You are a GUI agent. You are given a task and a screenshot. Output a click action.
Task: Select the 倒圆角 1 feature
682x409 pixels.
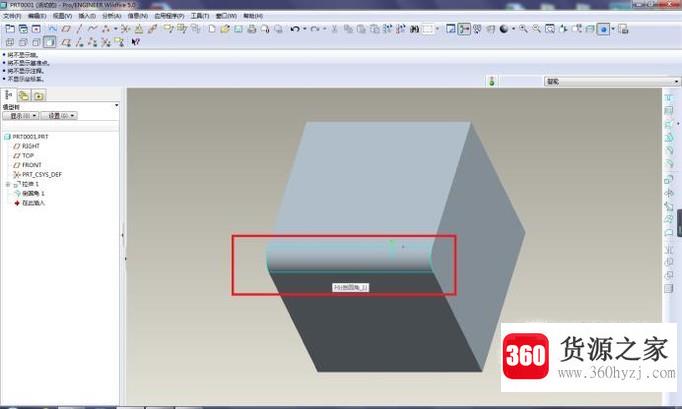coord(29,194)
